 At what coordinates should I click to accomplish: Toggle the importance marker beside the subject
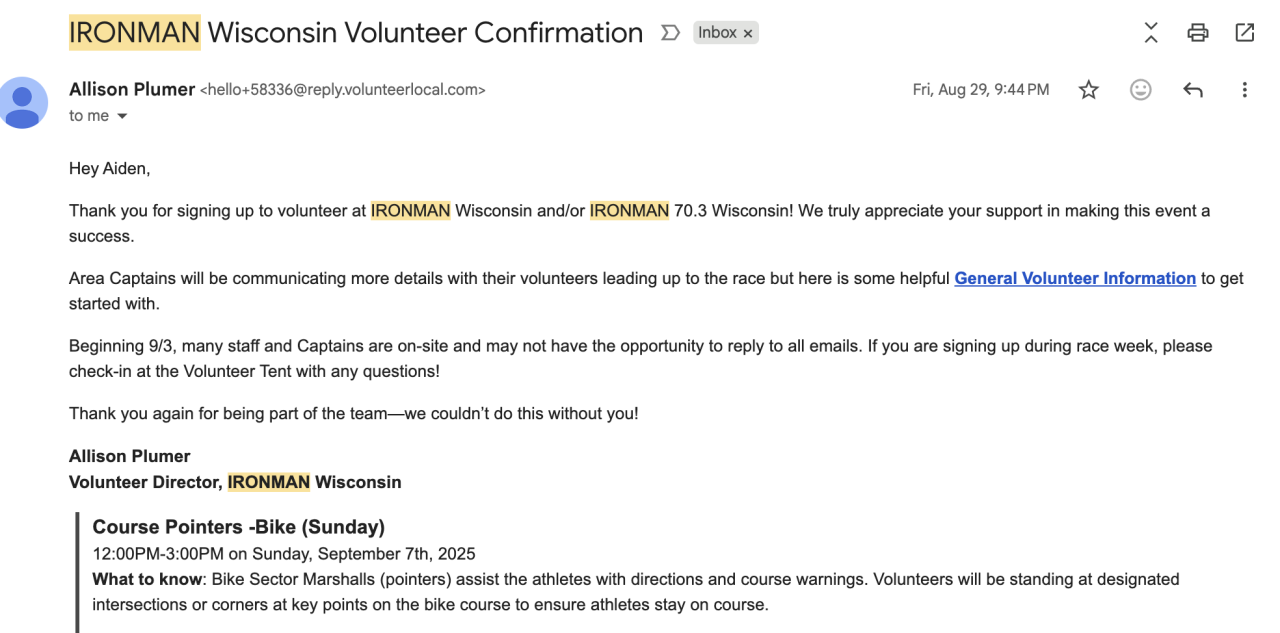click(670, 33)
